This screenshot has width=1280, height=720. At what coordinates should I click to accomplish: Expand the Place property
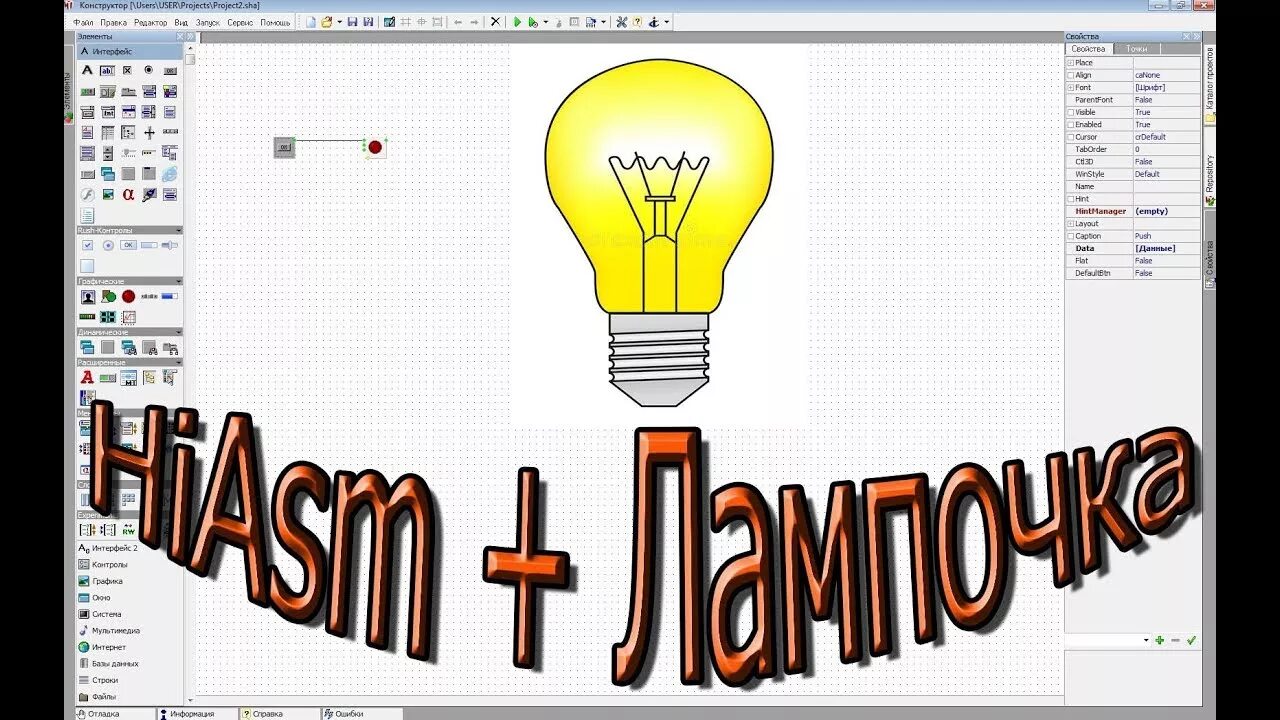pyautogui.click(x=1070, y=63)
